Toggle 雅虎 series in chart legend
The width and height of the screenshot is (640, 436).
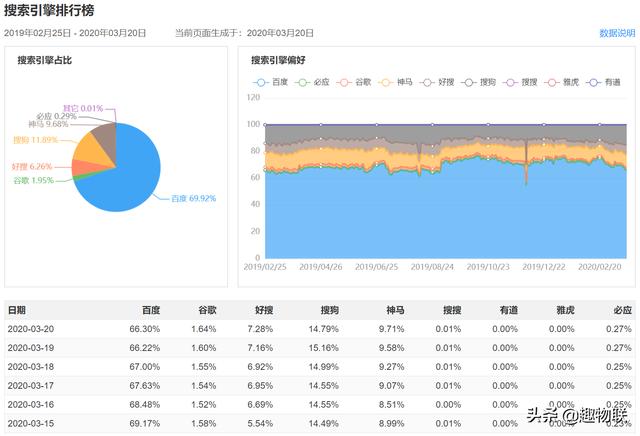[562, 82]
